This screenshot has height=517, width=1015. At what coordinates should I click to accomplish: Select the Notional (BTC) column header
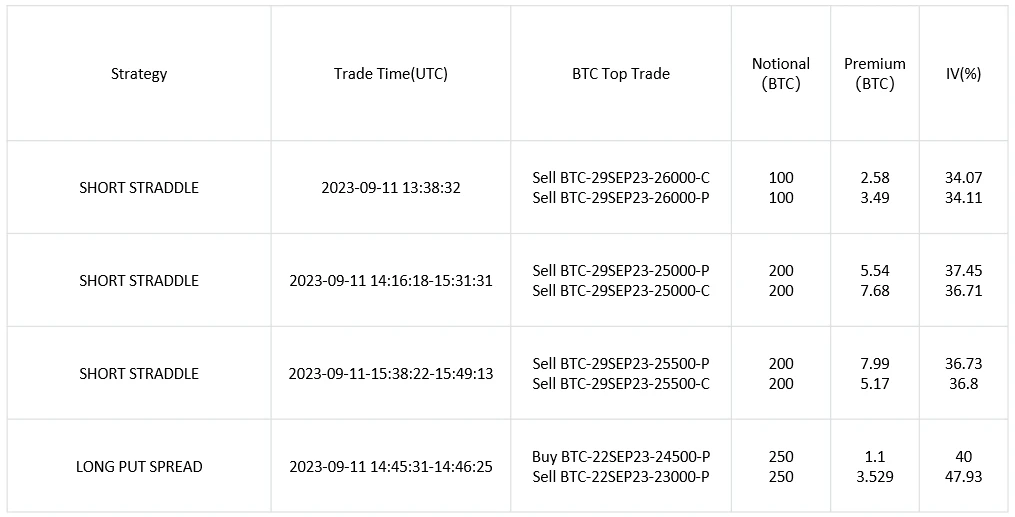[x=780, y=74]
